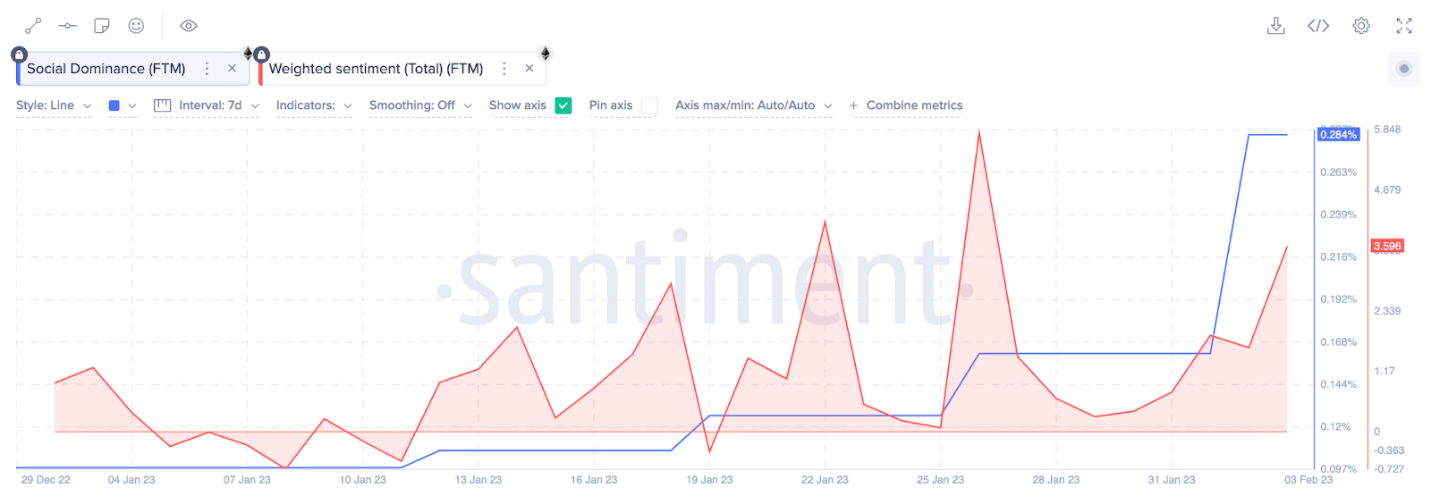
Task: Click the 22 Jan 23 date label
Action: 824,480
